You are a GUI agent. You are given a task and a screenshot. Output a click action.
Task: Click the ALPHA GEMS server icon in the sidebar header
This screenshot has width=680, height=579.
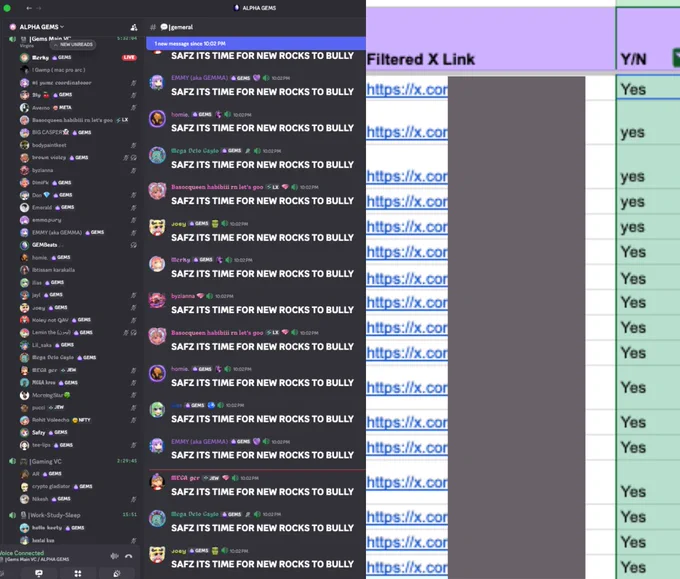[x=13, y=27]
